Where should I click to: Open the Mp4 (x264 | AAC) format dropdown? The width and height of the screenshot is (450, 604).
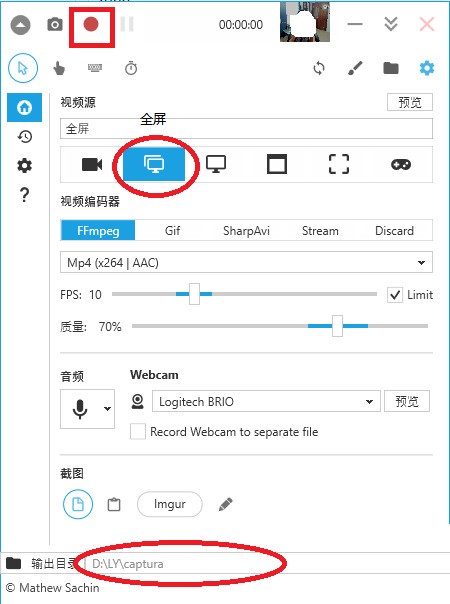pos(246,263)
